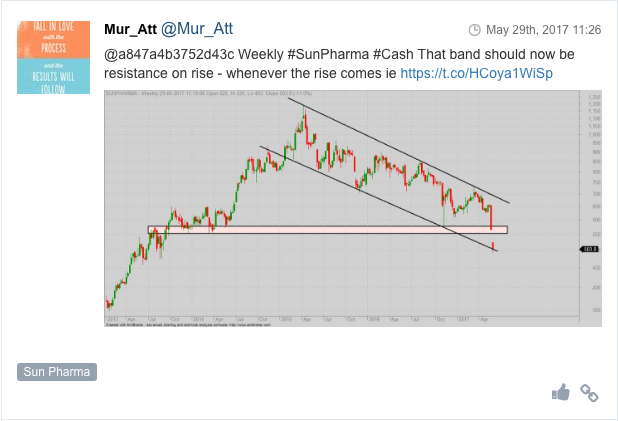Click the #SunPharma hashtag

click(x=328, y=54)
